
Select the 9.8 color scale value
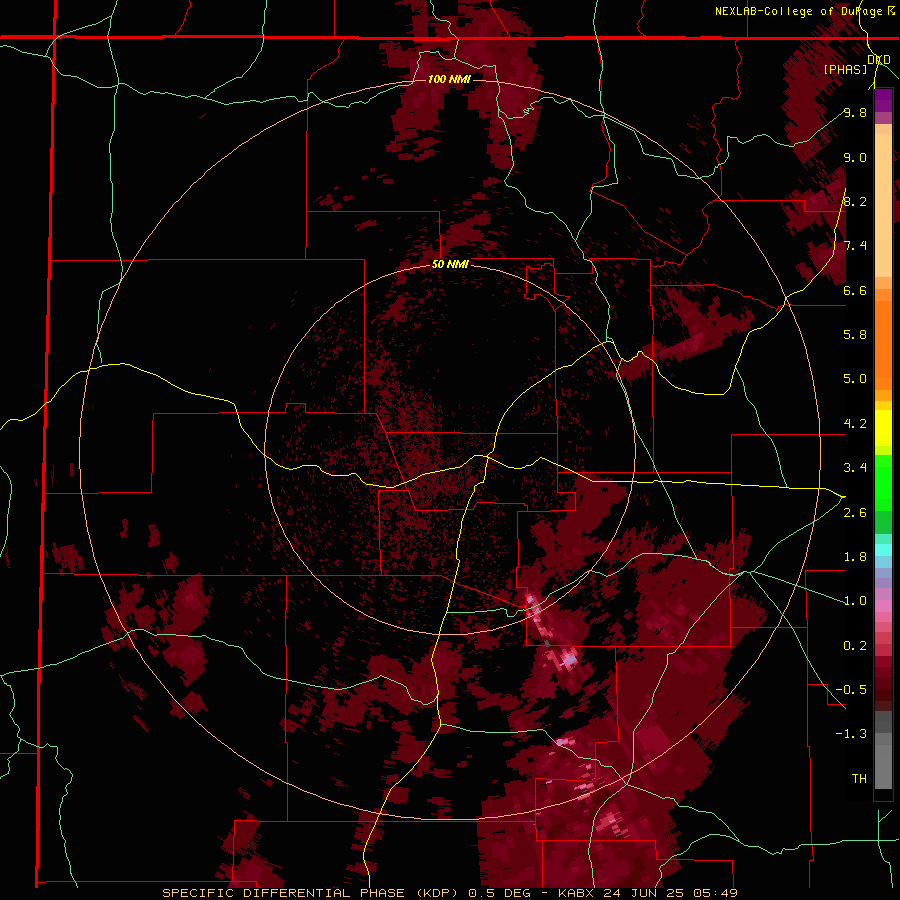point(855,112)
